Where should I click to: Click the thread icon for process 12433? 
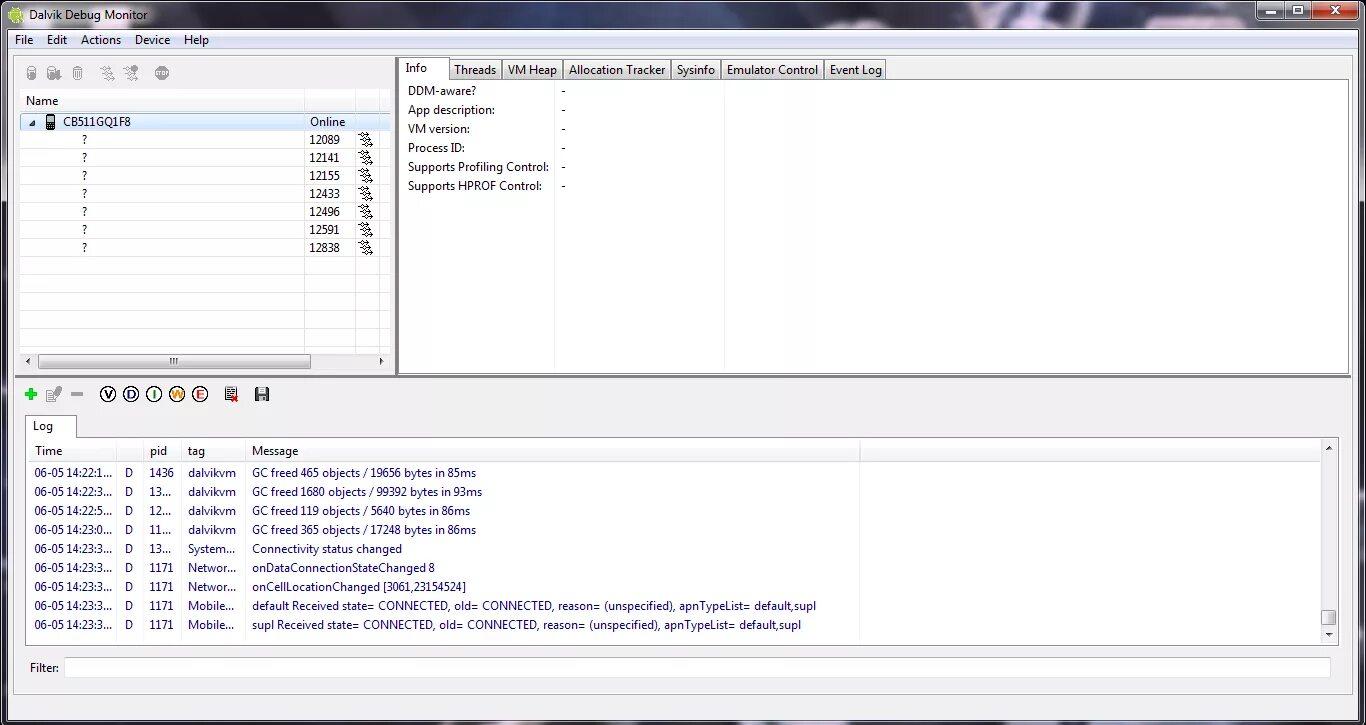[366, 194]
